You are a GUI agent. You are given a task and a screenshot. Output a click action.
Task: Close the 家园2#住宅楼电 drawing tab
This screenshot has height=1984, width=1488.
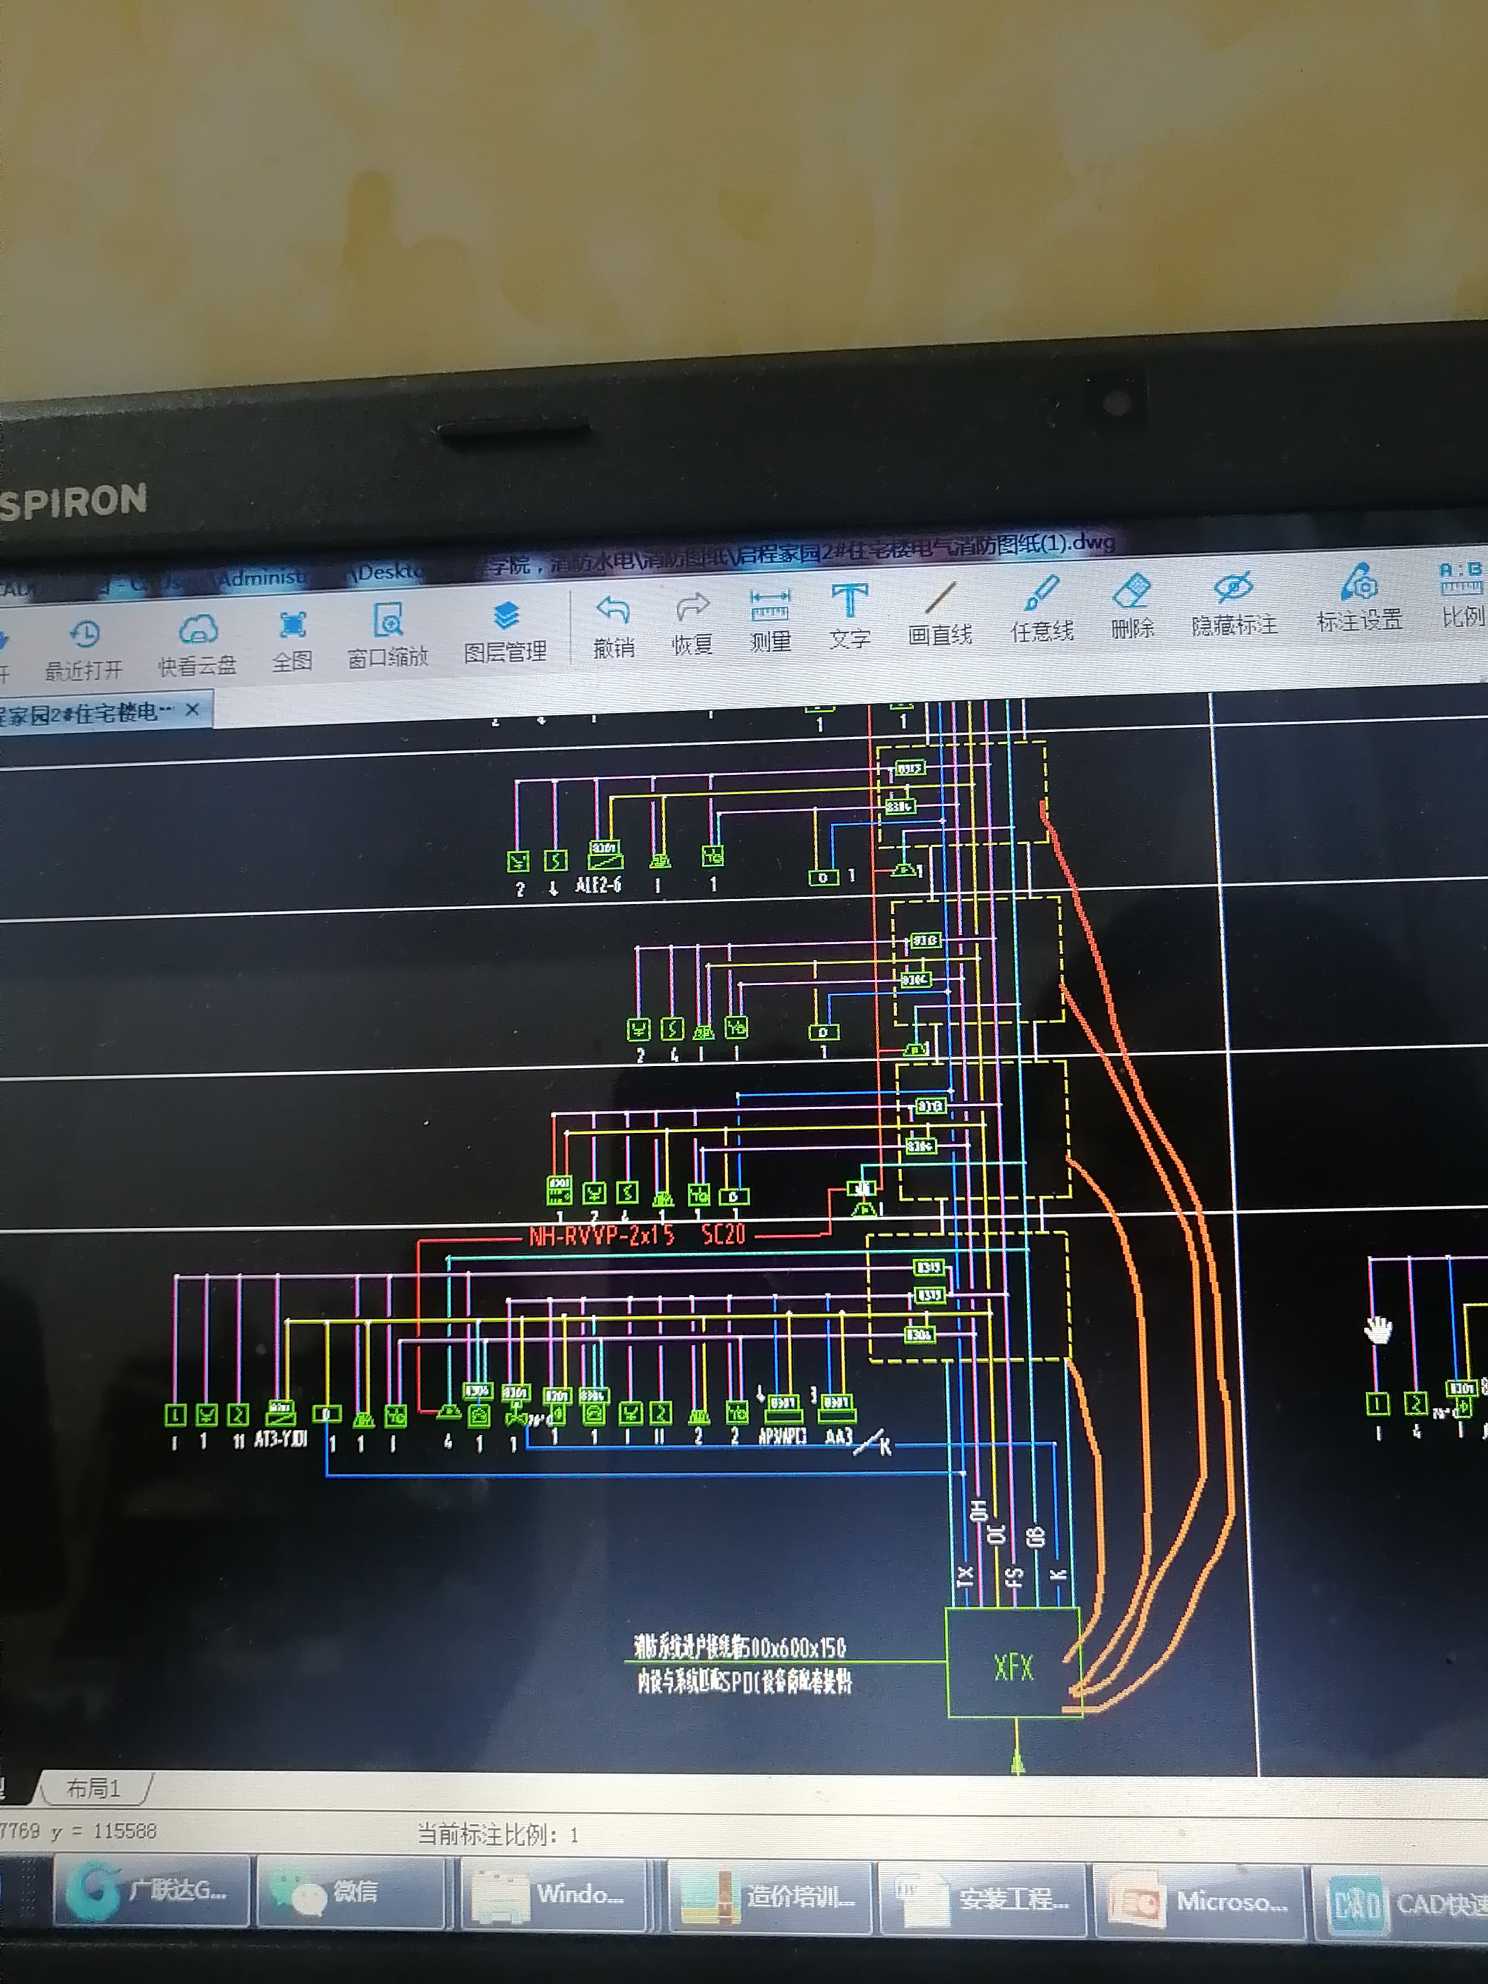193,709
